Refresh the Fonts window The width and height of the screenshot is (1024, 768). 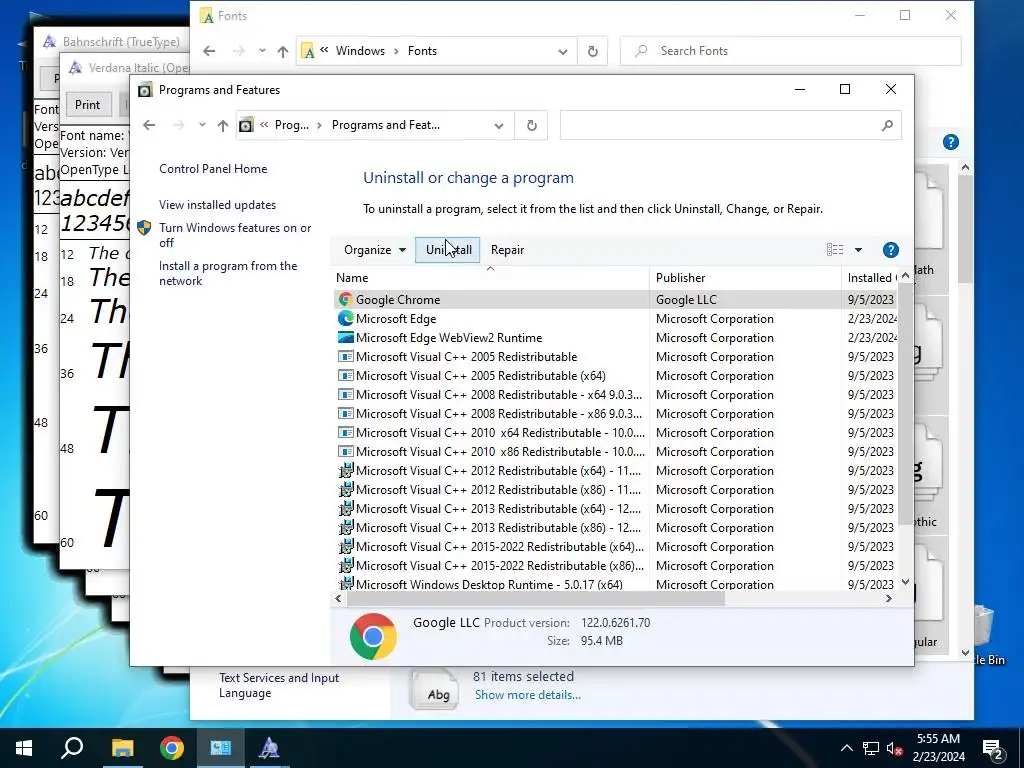pos(592,51)
